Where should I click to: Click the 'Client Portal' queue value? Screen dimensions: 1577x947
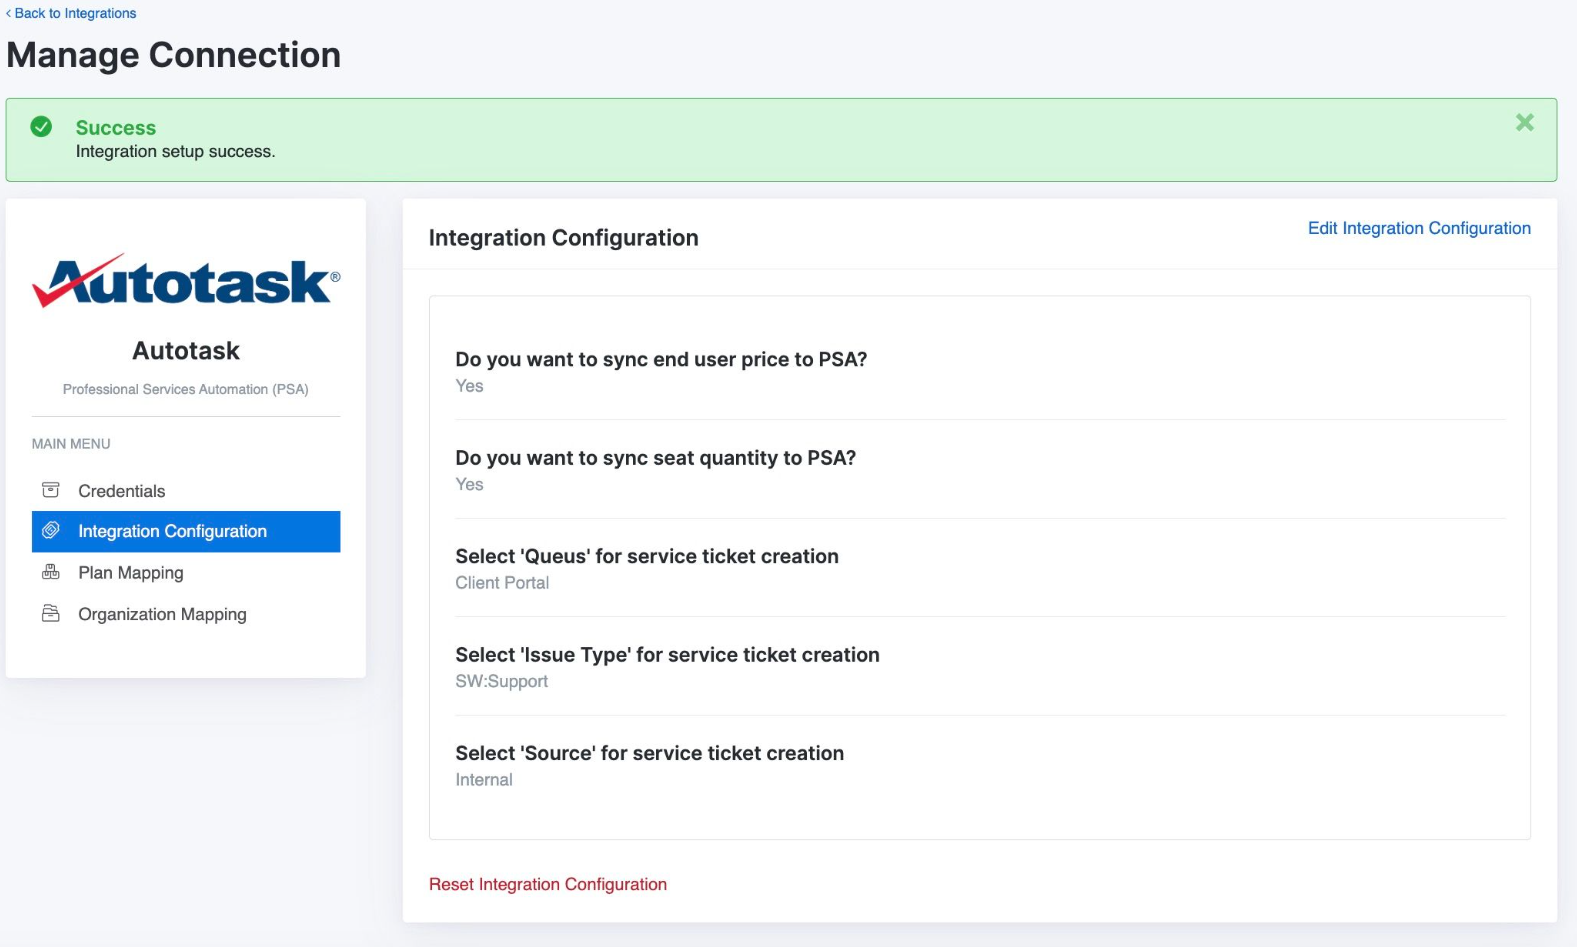(502, 583)
